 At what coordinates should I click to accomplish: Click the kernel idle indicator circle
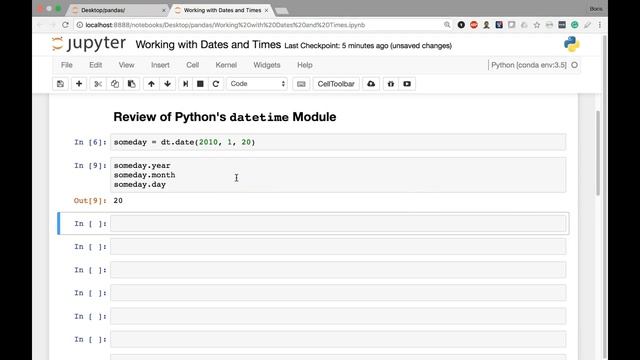[574, 65]
